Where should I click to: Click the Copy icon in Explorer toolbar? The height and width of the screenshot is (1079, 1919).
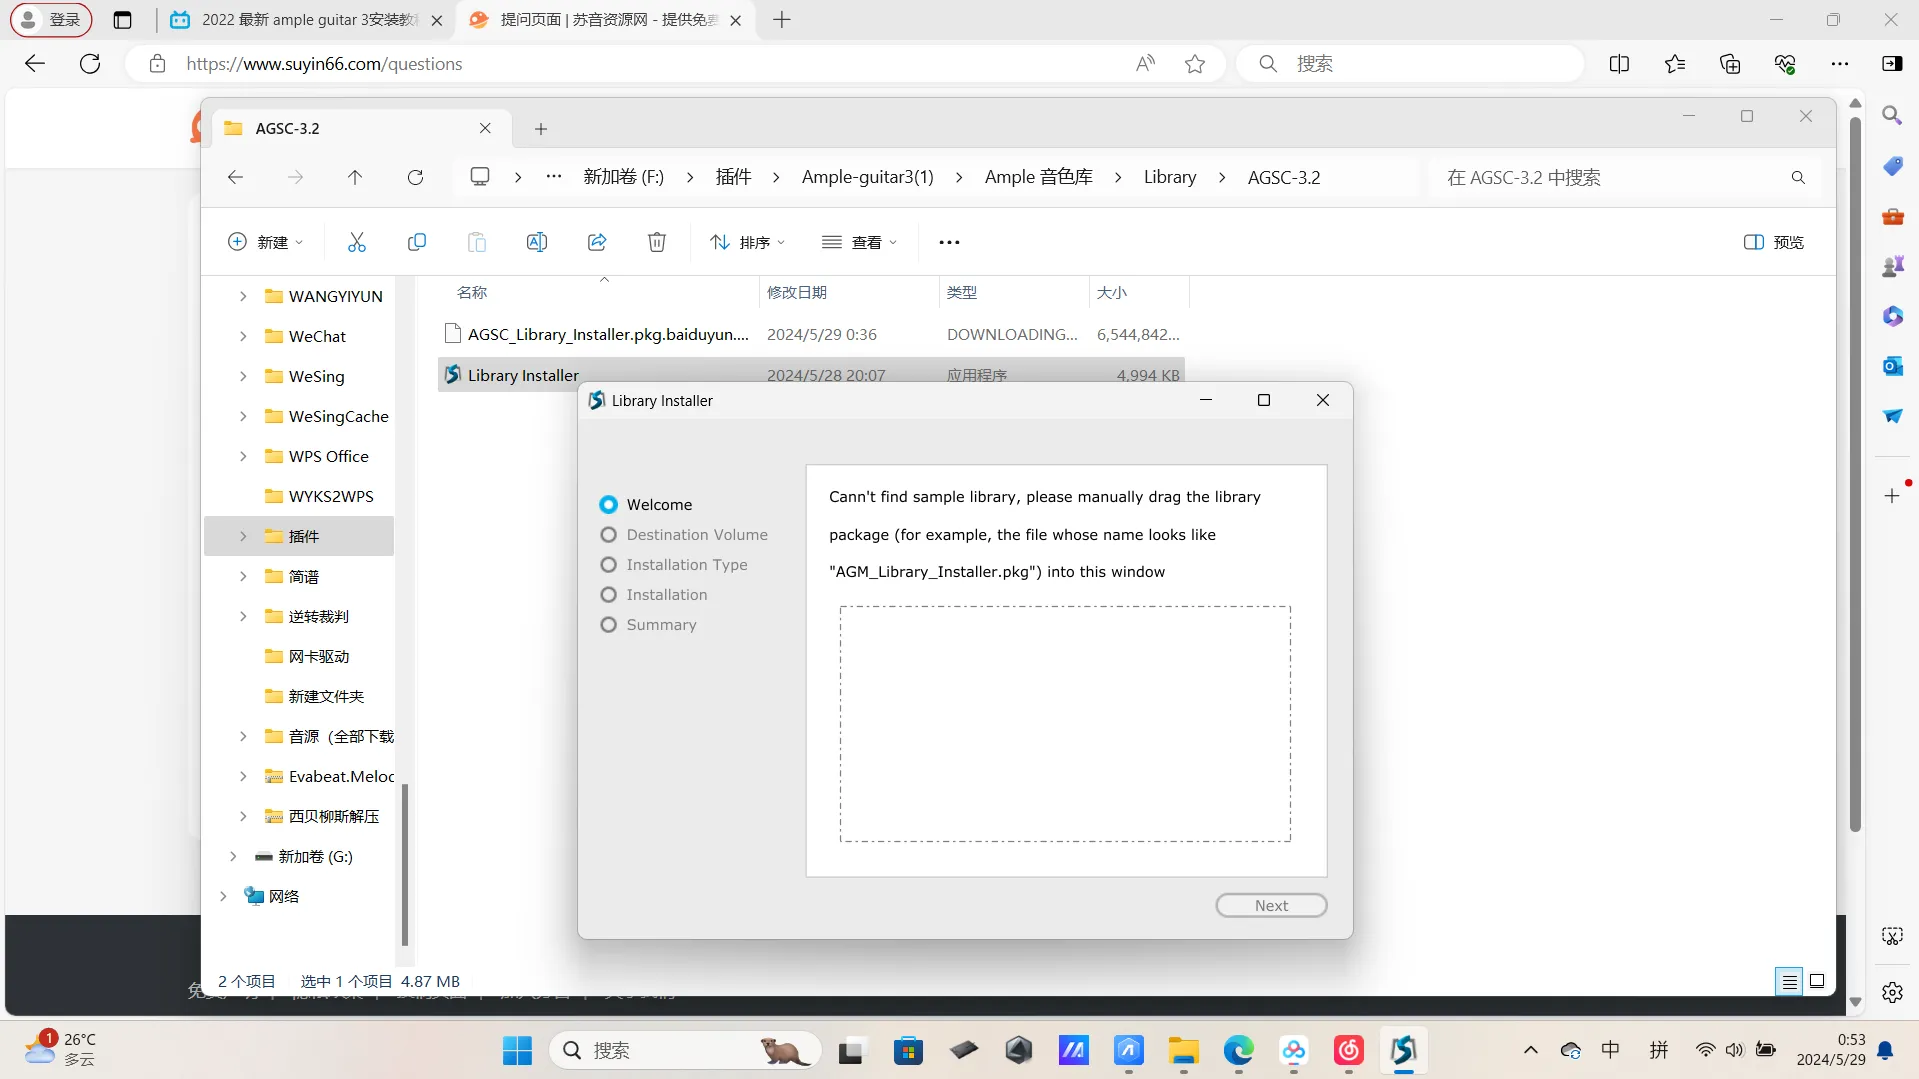[x=417, y=242]
